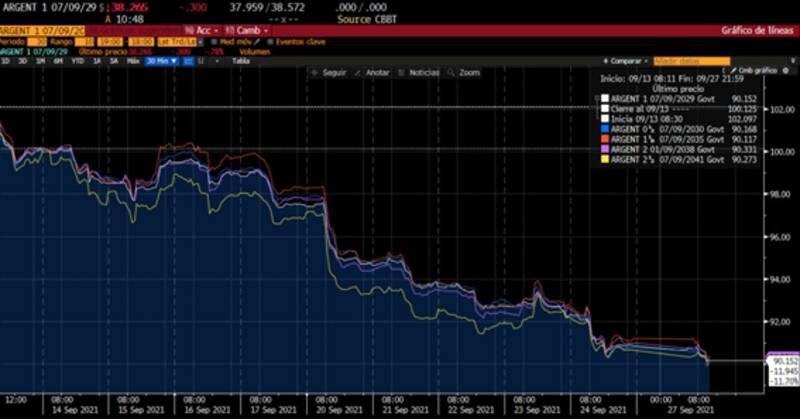Toggle white ARGENT 2029 series swatch
800x419 pixels.
tap(605, 98)
